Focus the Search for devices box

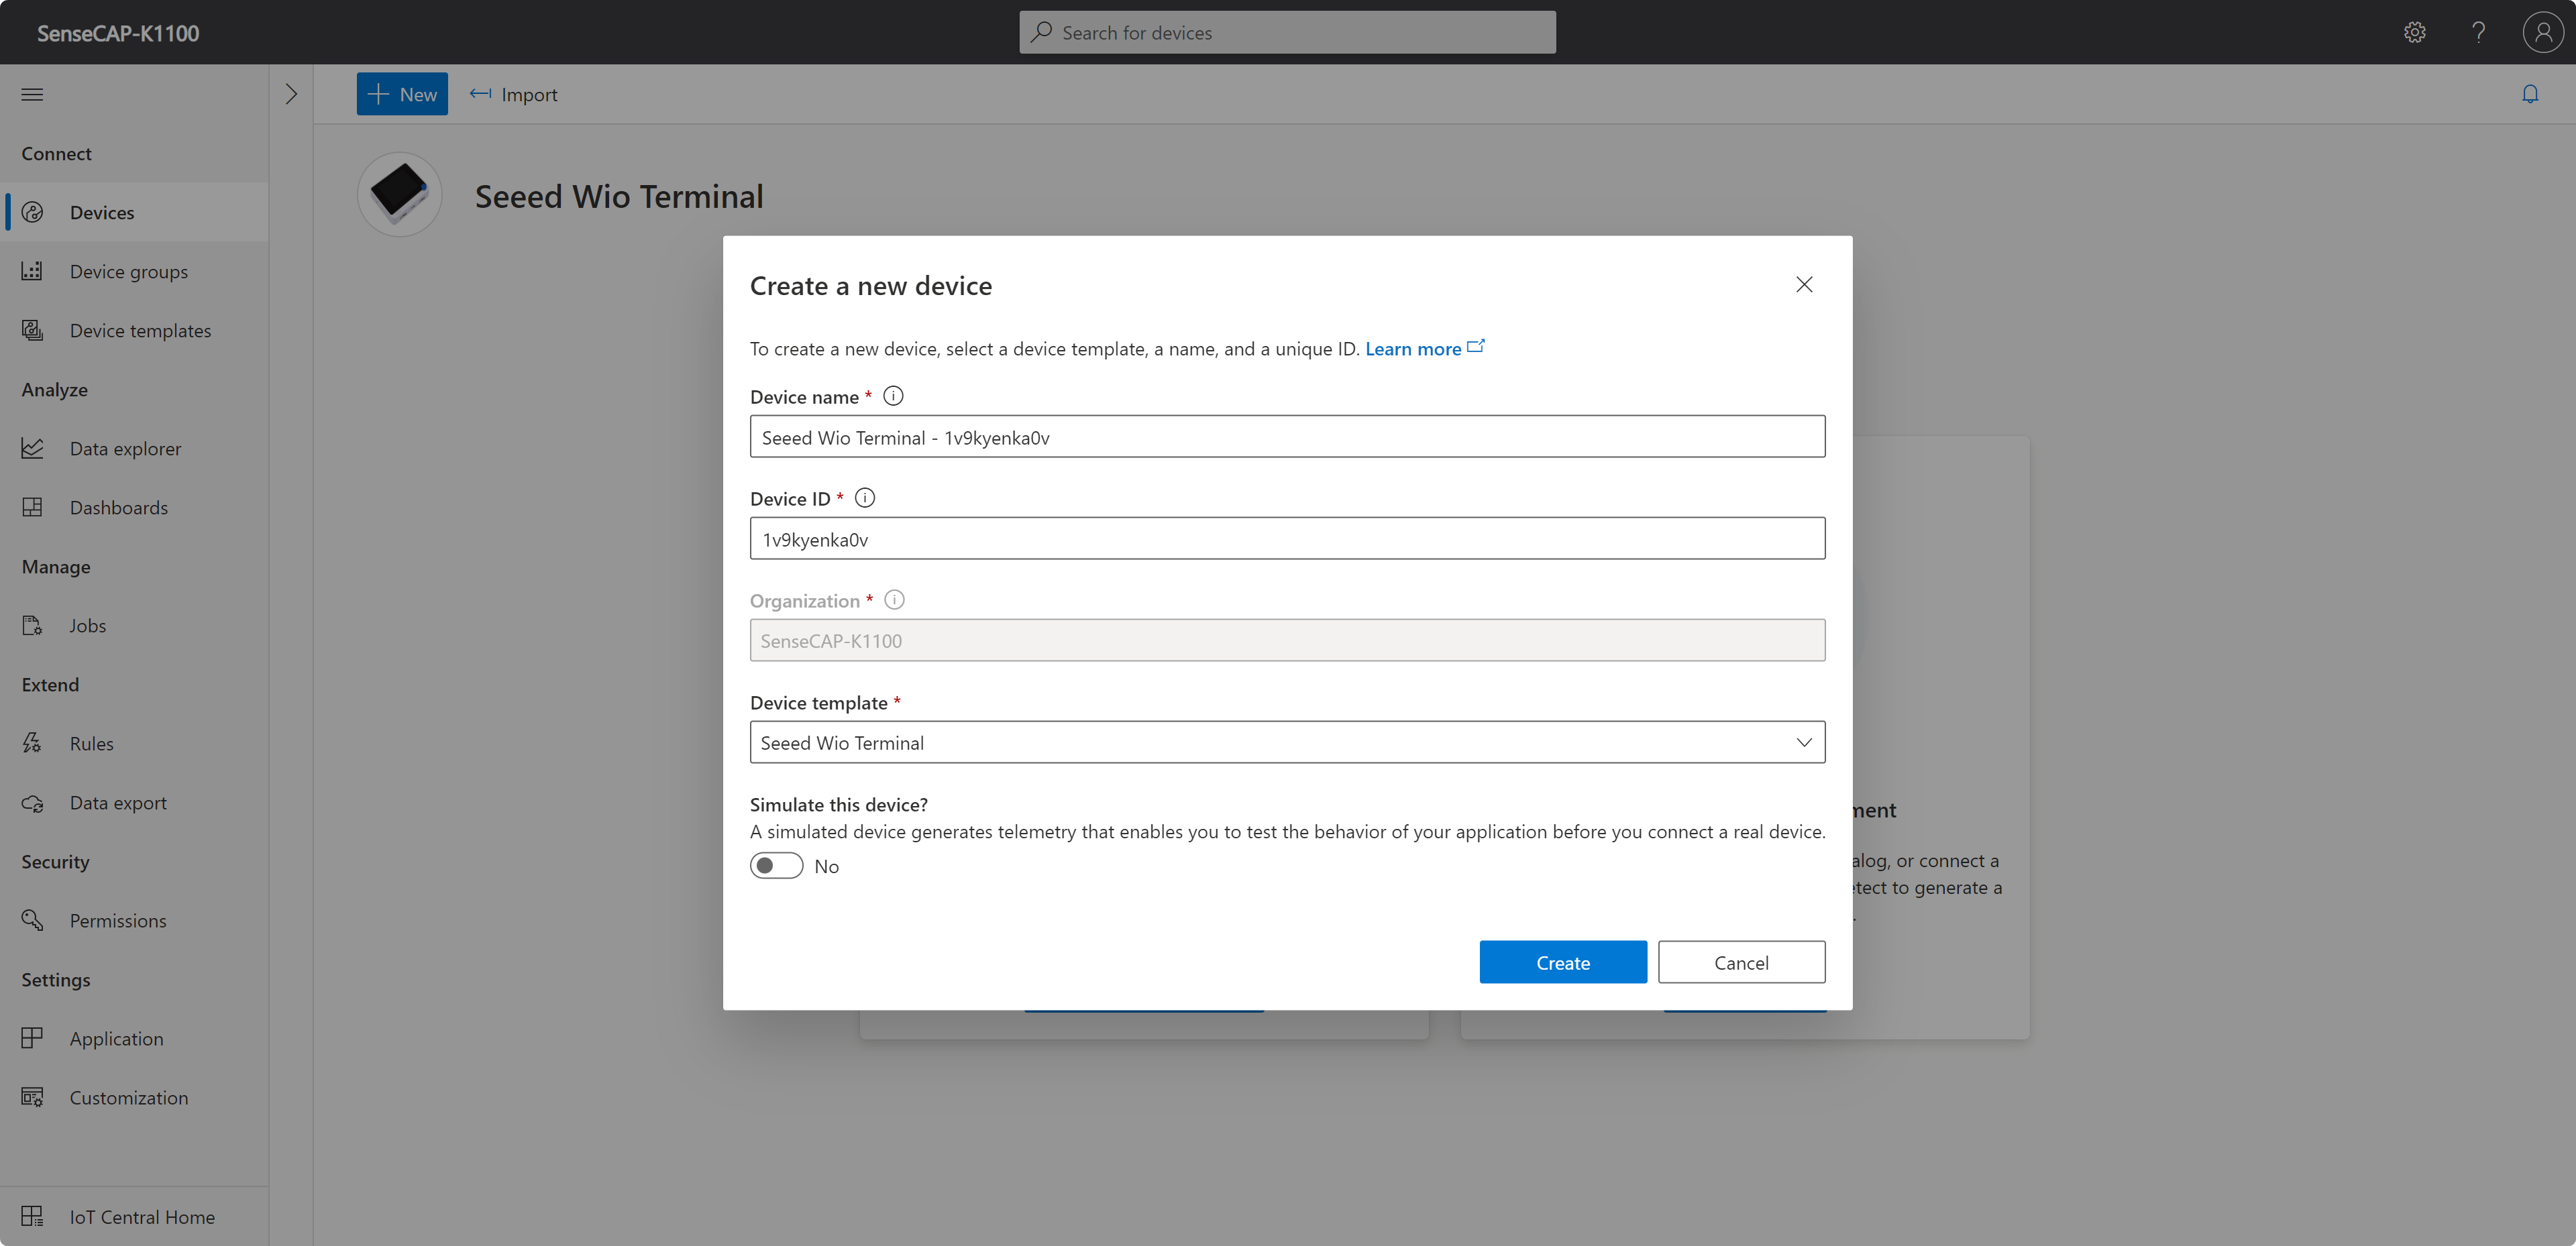pos(1287,32)
